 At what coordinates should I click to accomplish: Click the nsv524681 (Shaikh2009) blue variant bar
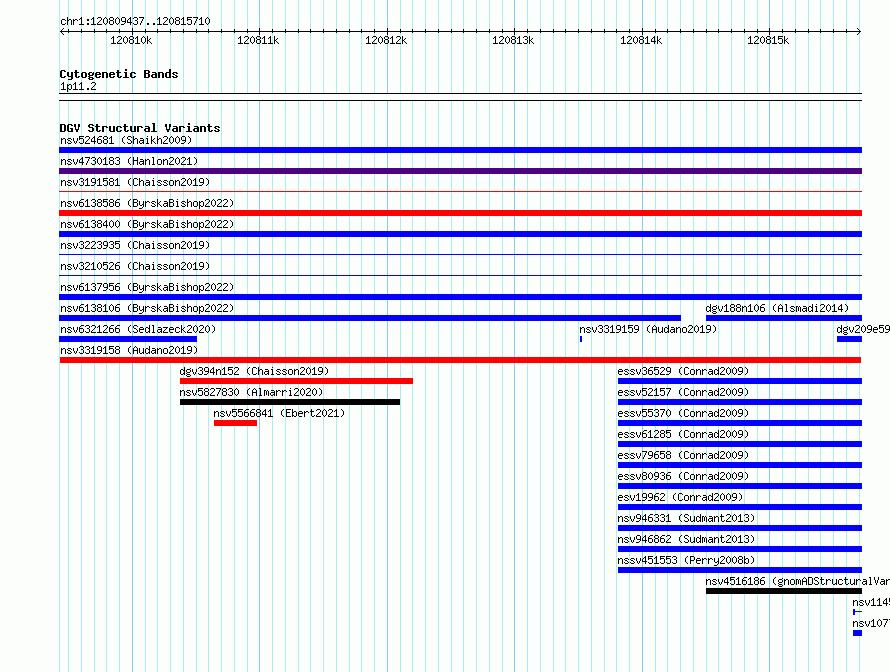460,150
